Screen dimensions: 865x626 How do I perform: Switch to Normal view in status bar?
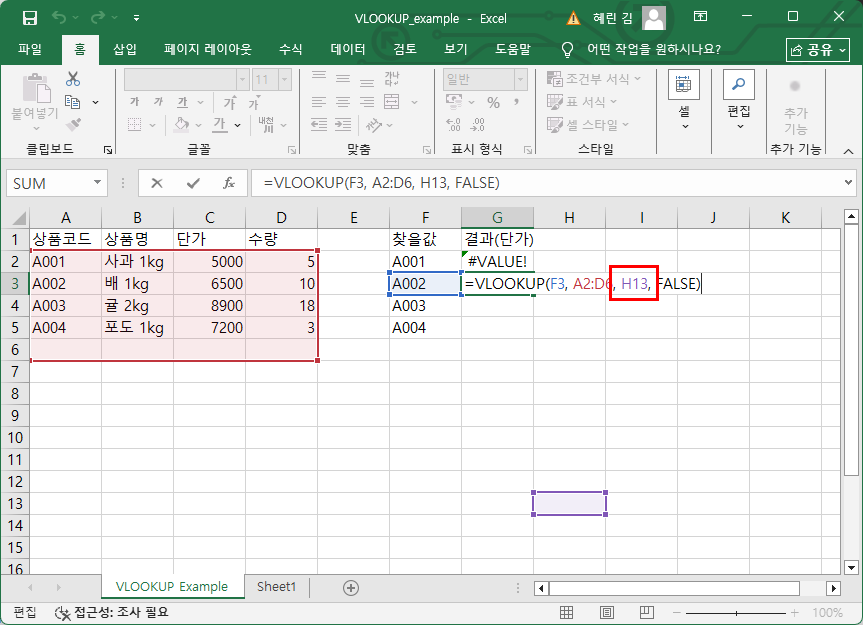[x=566, y=613]
